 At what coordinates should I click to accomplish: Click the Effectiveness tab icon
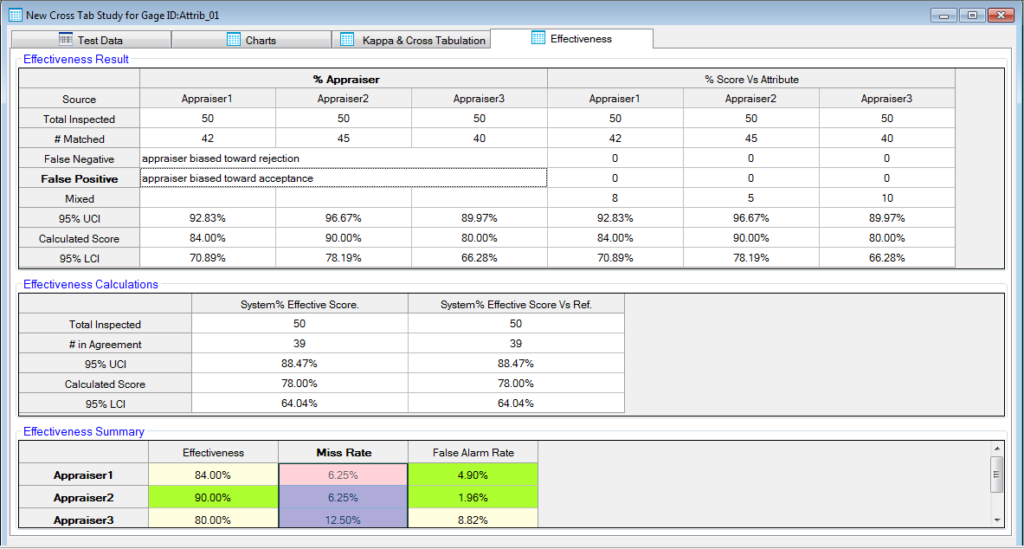[x=538, y=38]
